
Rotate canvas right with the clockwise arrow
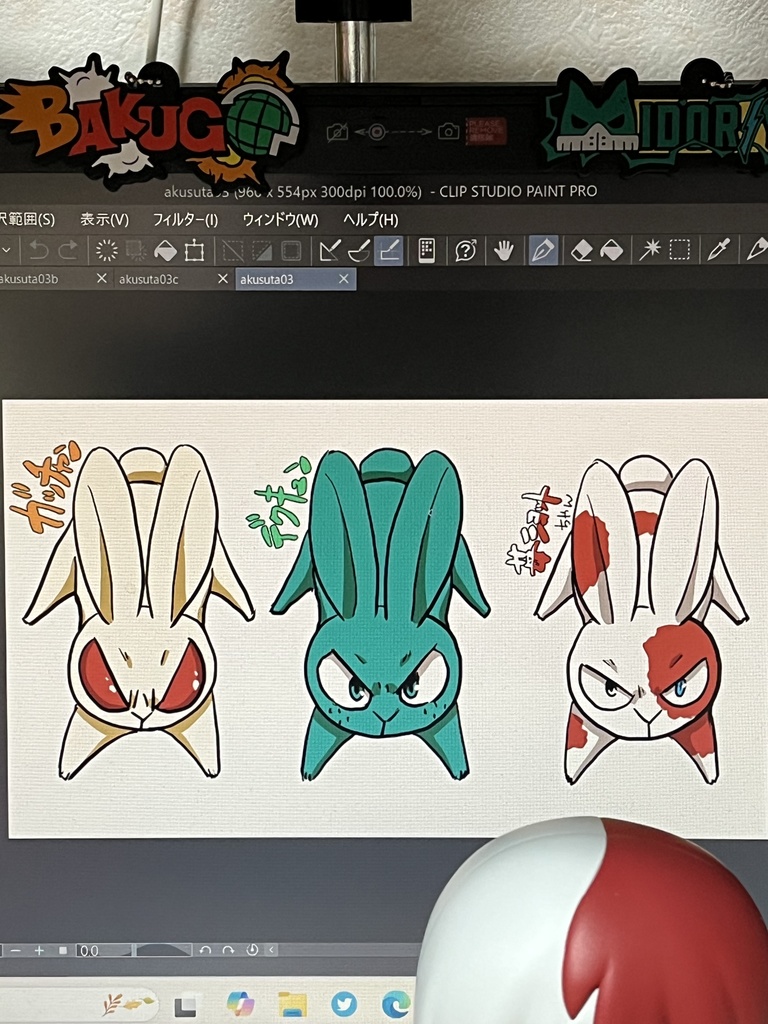coord(229,950)
